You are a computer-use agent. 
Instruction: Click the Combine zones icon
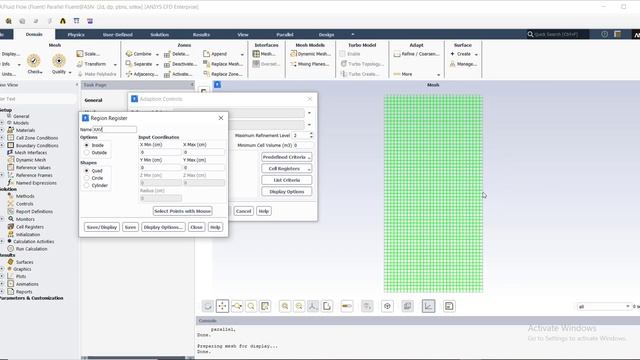[129, 54]
